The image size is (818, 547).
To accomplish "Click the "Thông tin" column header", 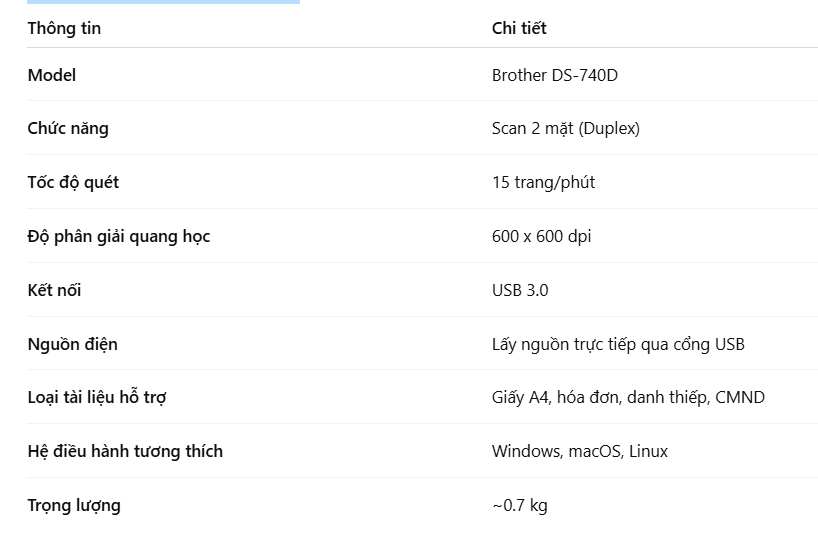I will coord(64,28).
